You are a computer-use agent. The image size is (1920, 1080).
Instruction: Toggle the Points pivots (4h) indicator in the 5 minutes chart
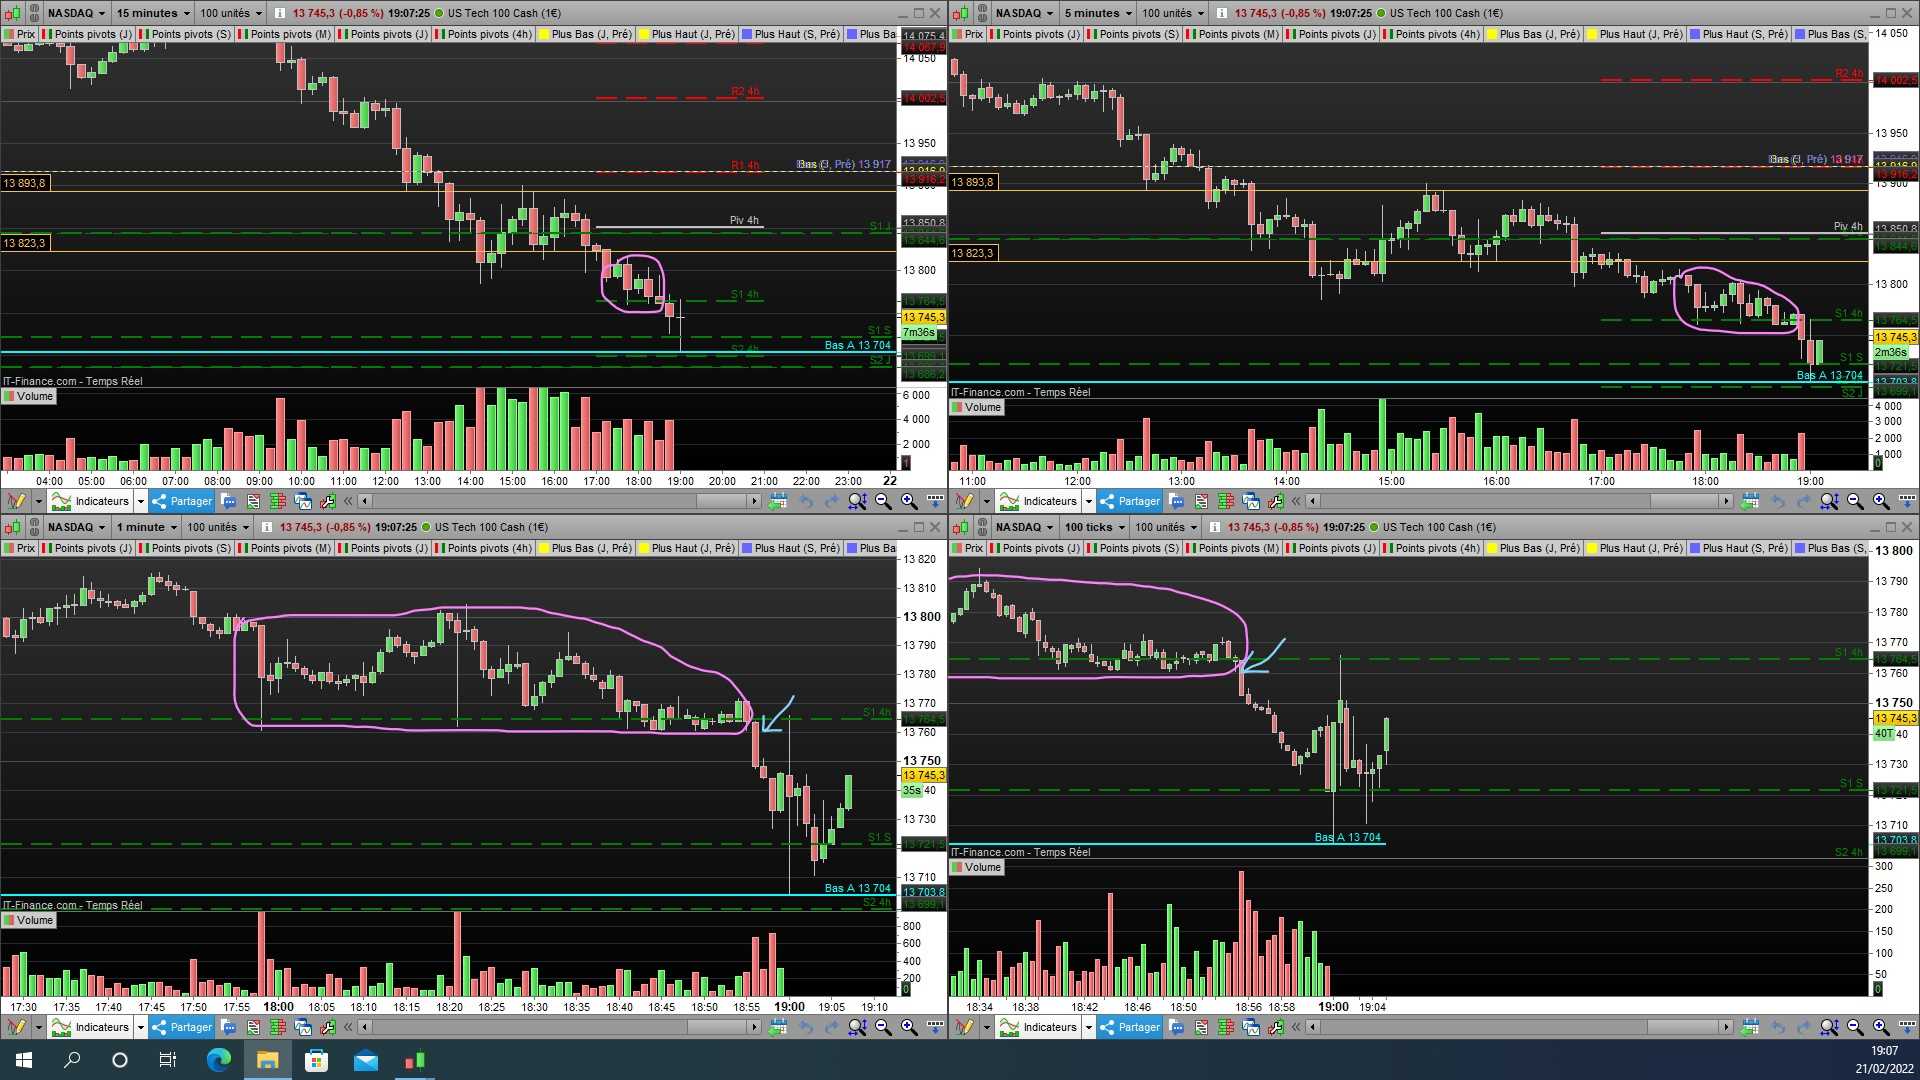(x=1431, y=34)
